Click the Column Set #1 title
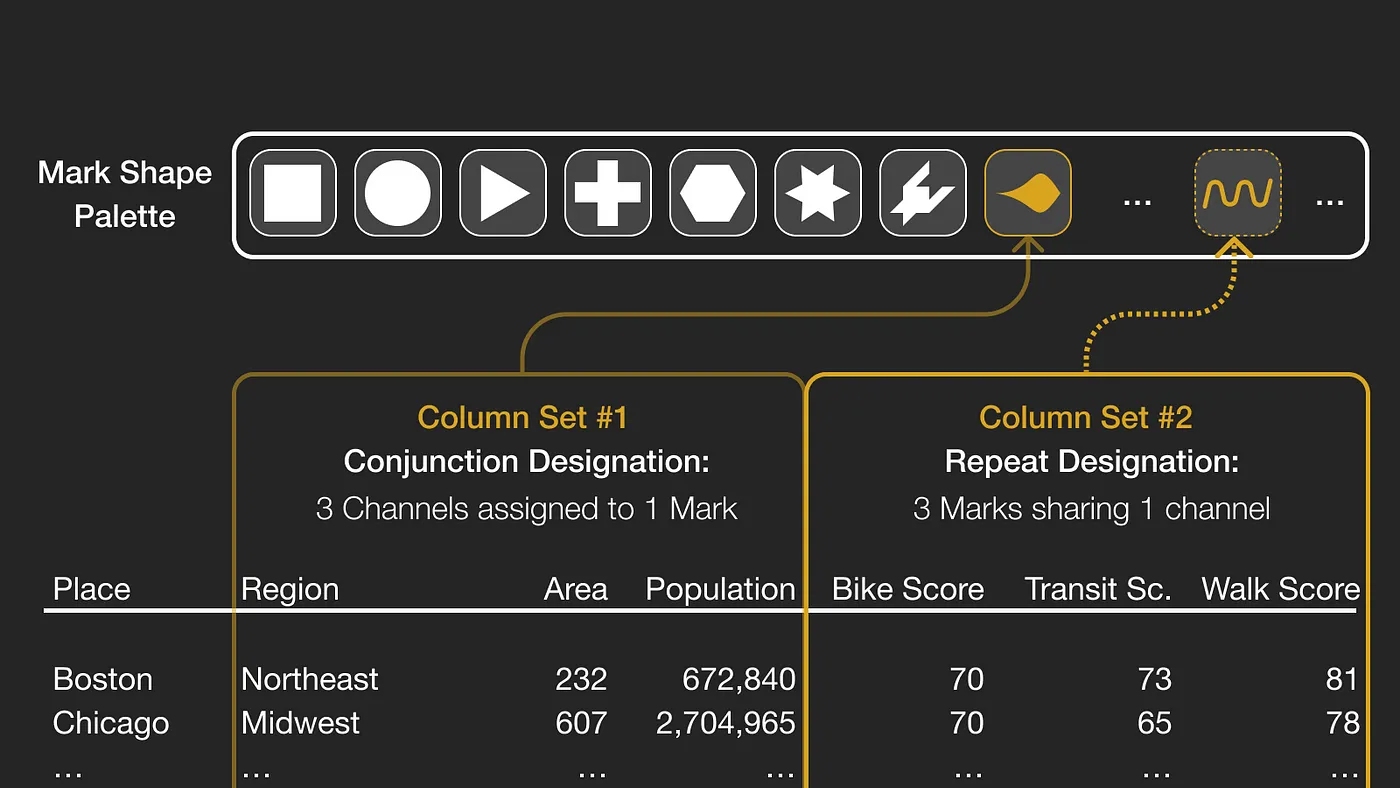Viewport: 1400px width, 788px height. pos(522,417)
